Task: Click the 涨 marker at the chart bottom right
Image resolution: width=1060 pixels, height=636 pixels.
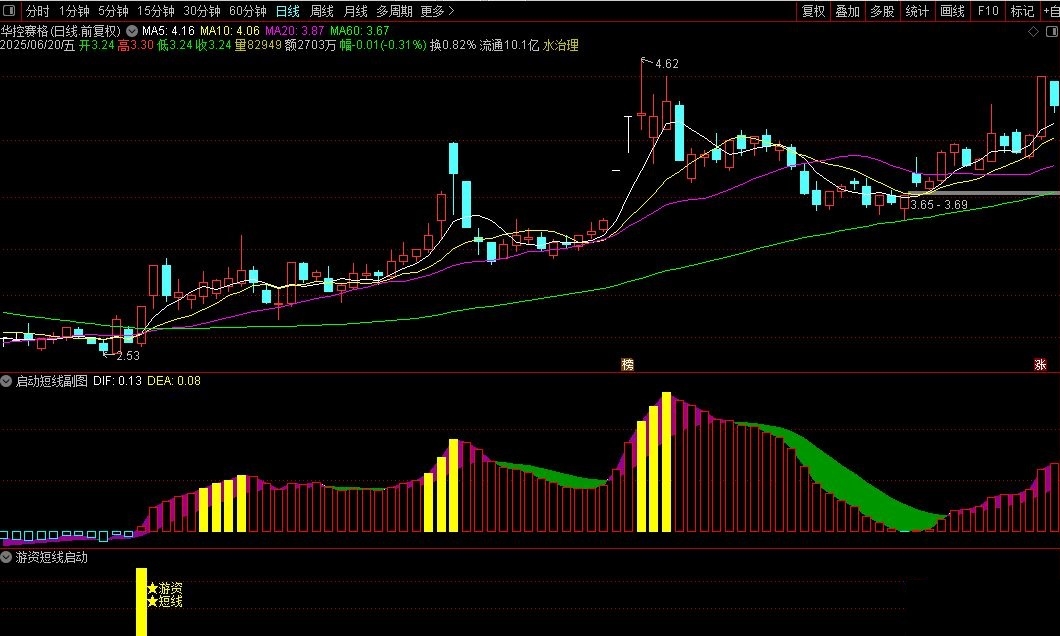Action: tap(1040, 364)
